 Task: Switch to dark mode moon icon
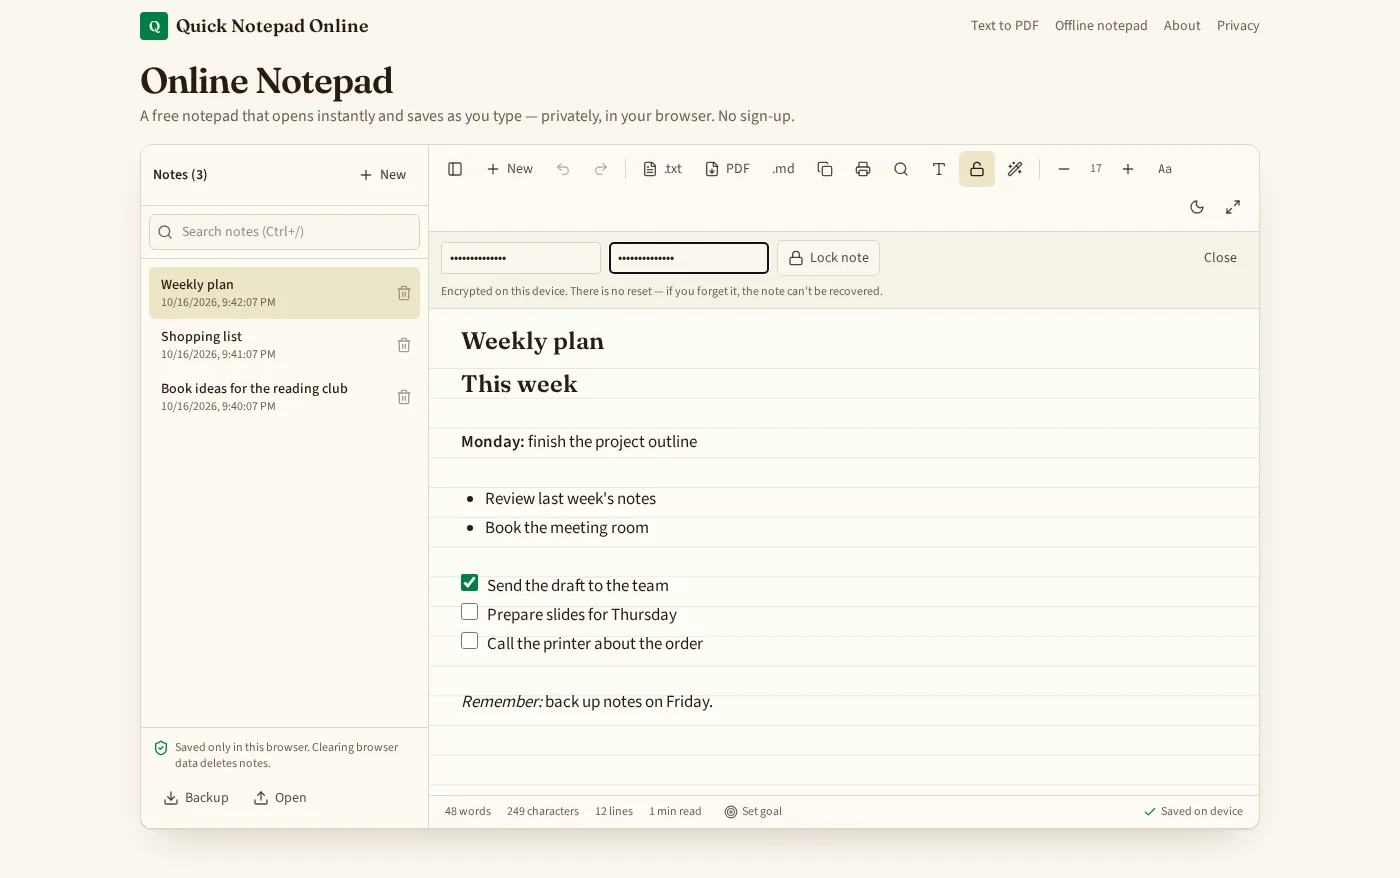[x=1197, y=207]
